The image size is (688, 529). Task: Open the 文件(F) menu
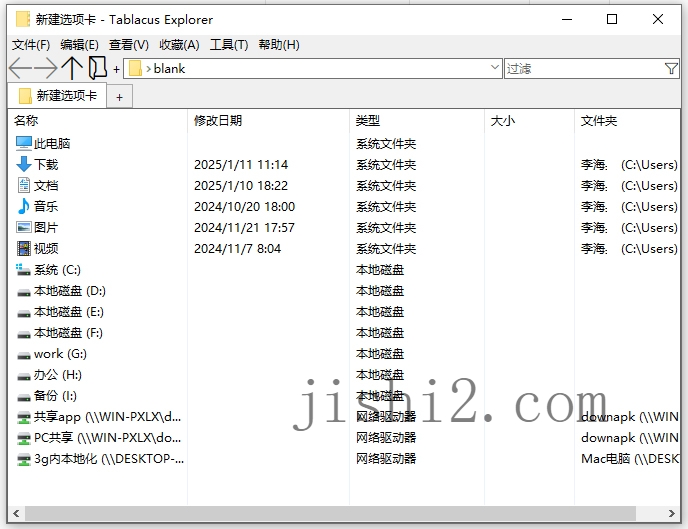tap(31, 45)
